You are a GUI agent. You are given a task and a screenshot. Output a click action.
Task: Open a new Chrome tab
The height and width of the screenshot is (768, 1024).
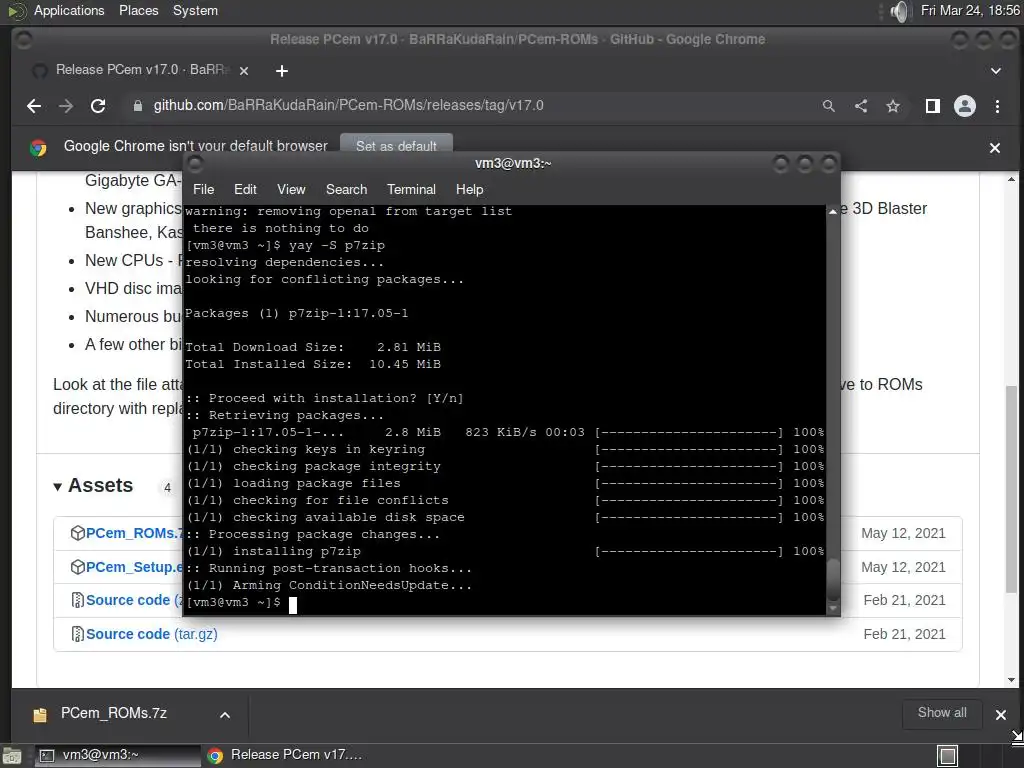pos(281,71)
